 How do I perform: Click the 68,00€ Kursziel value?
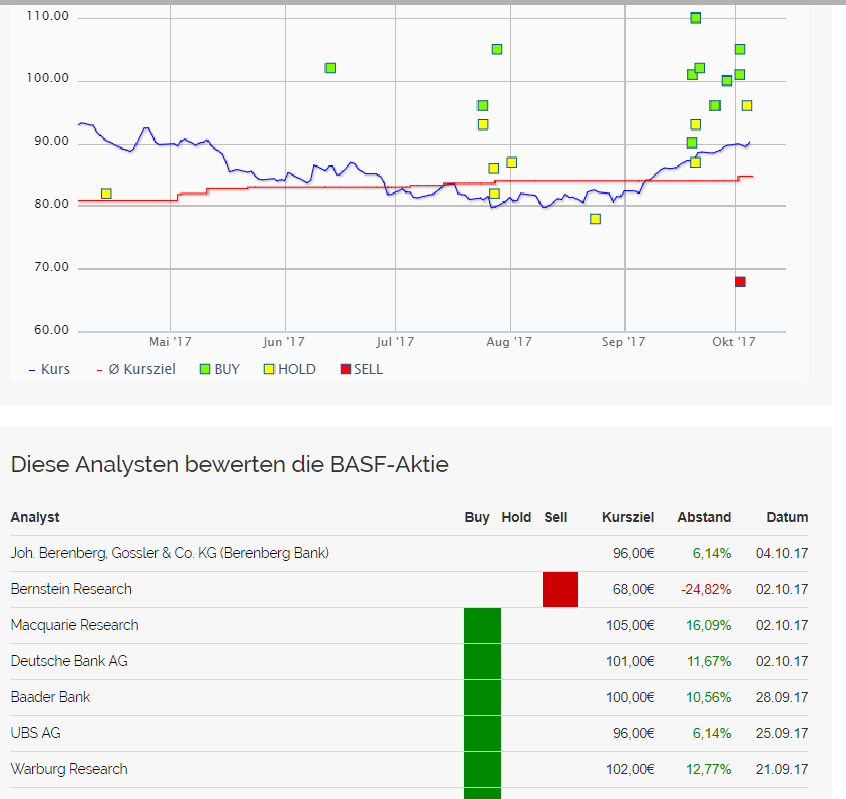point(633,589)
